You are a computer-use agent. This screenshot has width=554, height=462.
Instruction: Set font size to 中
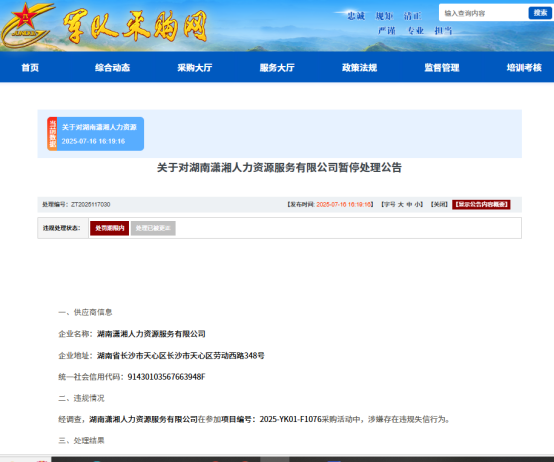click(x=409, y=205)
